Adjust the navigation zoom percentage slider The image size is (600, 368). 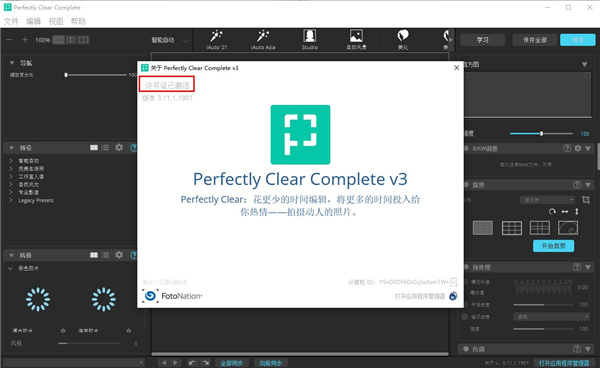(96, 75)
